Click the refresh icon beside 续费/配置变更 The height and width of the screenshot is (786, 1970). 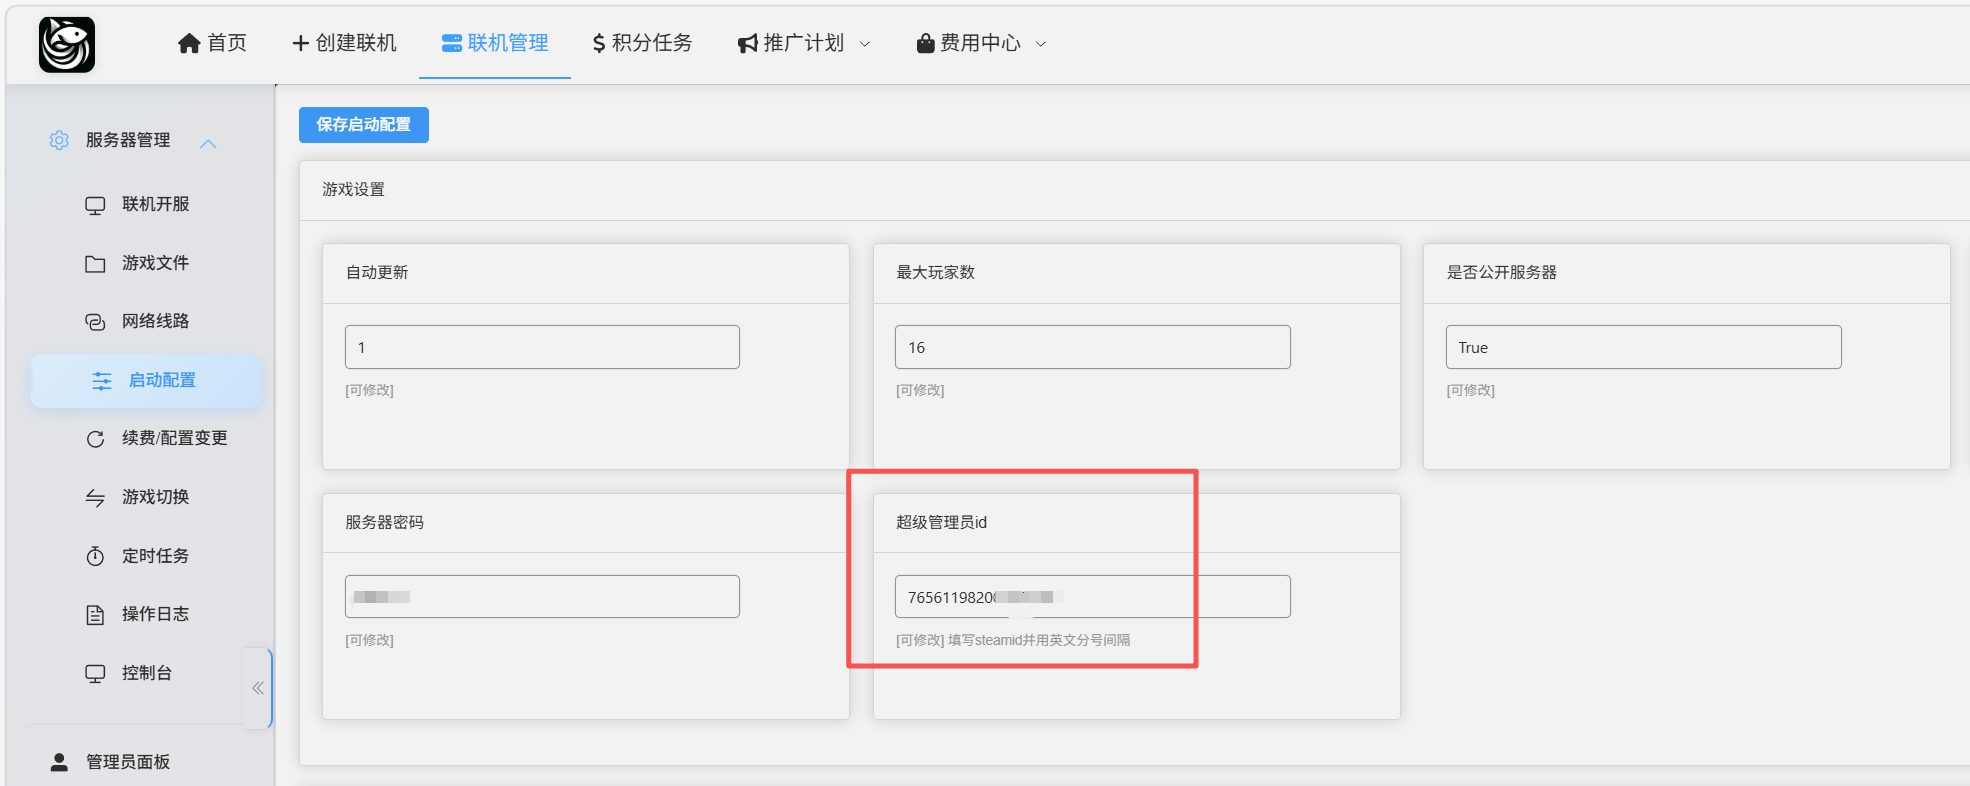(x=95, y=439)
